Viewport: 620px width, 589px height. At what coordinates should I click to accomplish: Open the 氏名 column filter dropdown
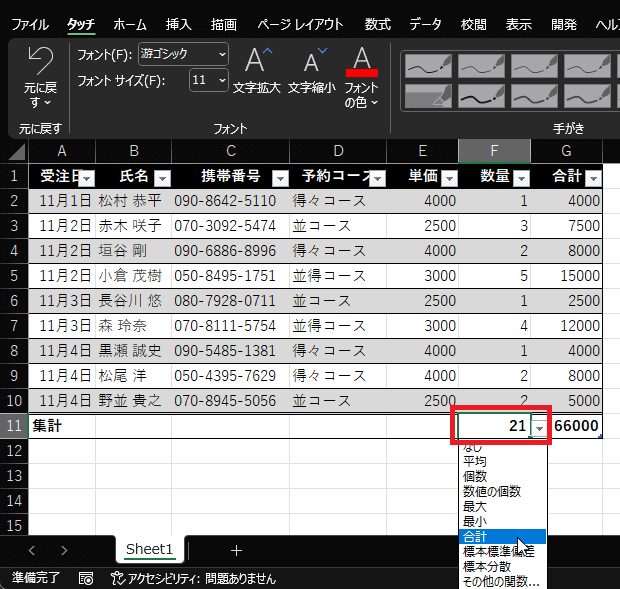pyautogui.click(x=162, y=178)
